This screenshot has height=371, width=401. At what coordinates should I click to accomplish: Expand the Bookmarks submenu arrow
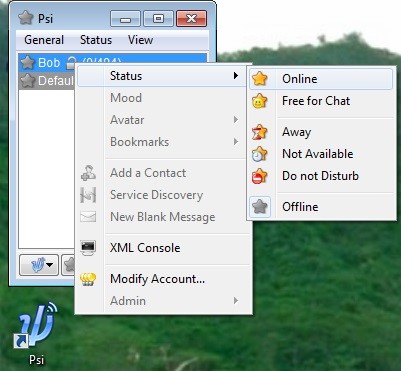[x=236, y=142]
